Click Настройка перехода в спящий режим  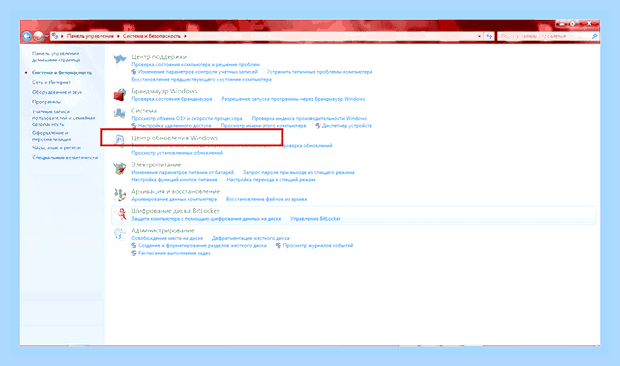271,179
